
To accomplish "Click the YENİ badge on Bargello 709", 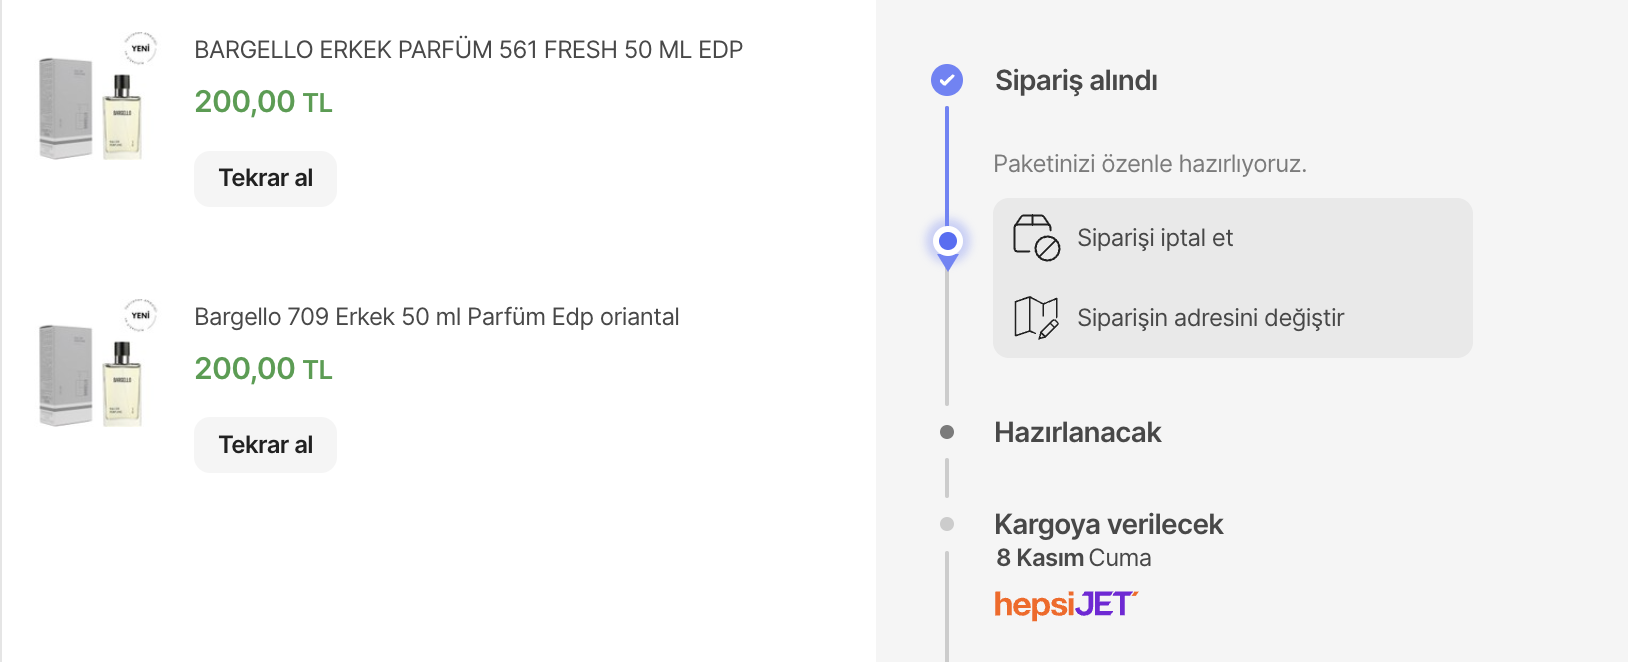I will 141,315.
